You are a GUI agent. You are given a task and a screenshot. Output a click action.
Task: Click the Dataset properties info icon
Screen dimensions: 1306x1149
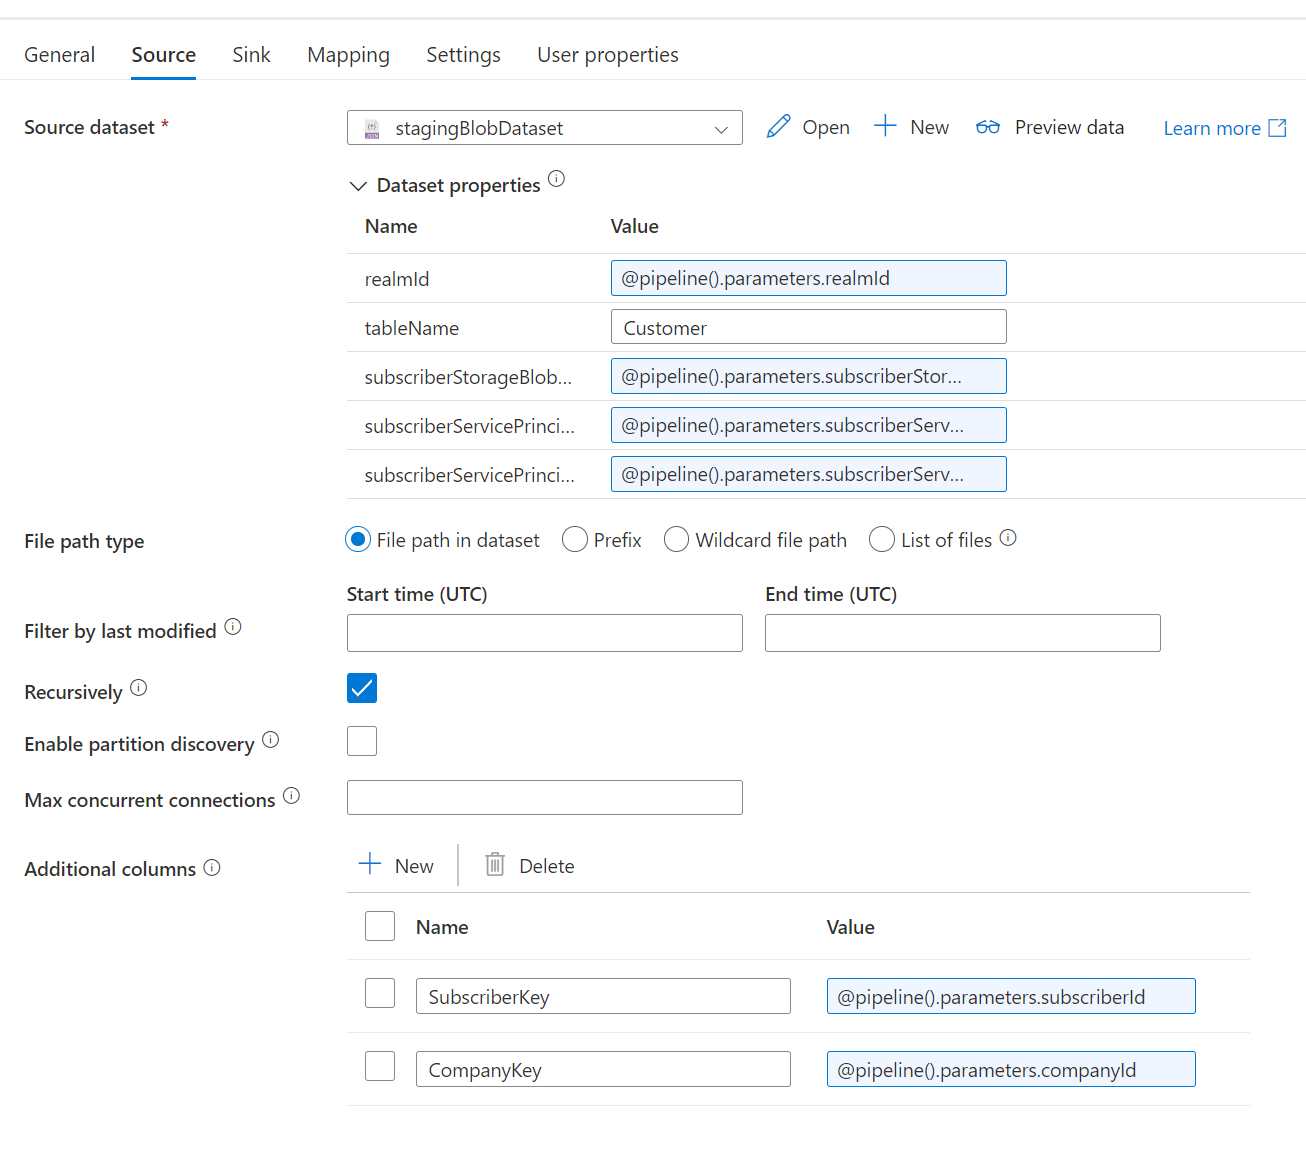point(557,180)
